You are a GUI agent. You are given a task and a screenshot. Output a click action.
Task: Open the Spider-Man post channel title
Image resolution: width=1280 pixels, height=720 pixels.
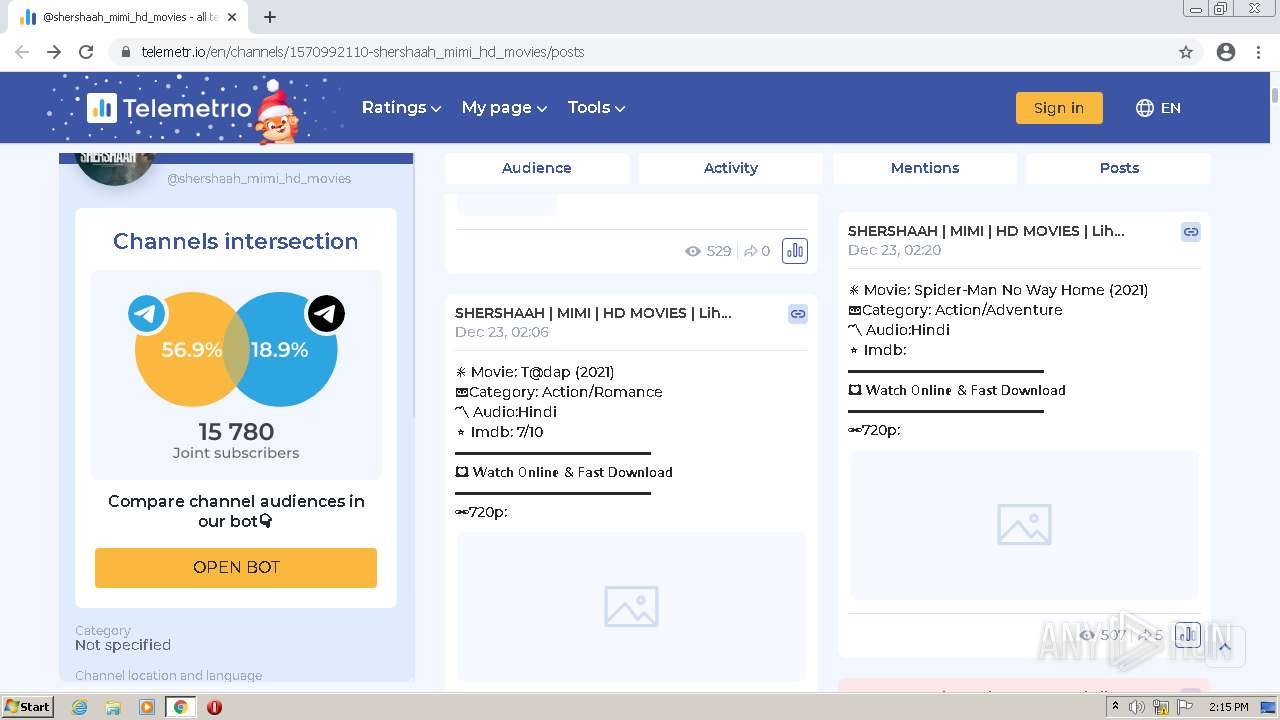pyautogui.click(x=986, y=231)
